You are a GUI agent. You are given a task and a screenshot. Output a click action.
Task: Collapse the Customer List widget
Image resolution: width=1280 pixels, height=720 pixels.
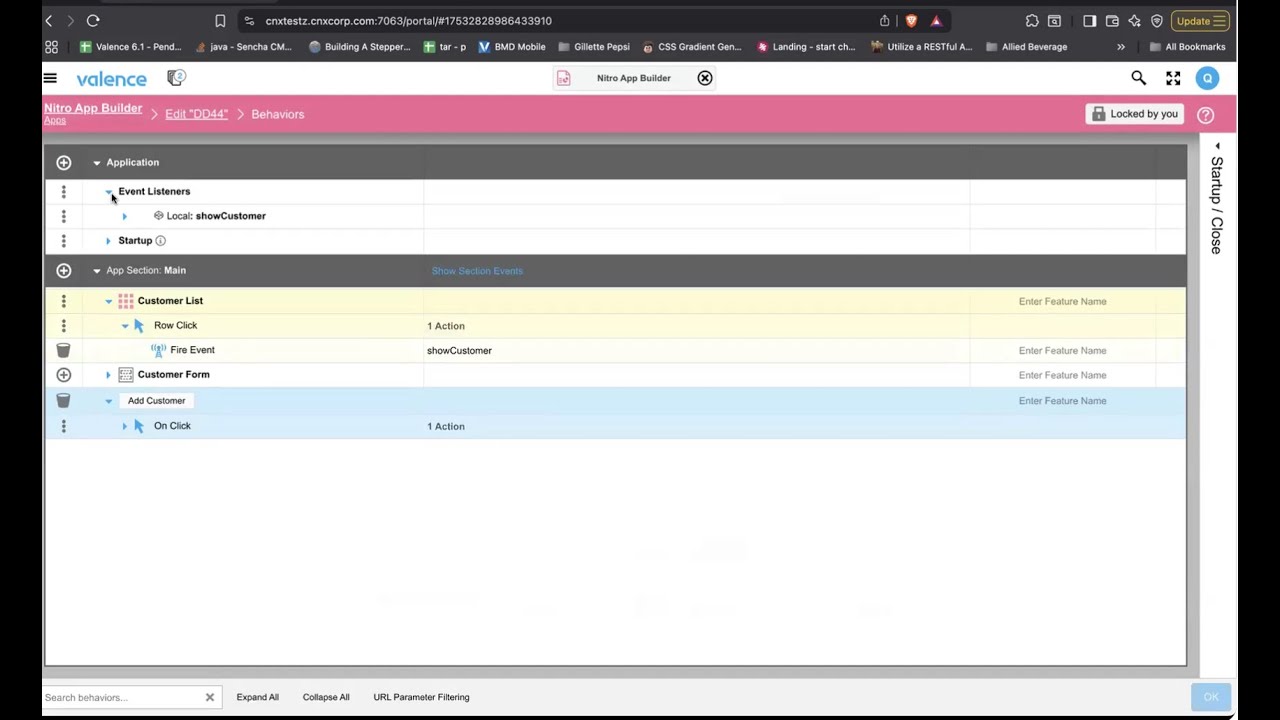(x=109, y=301)
